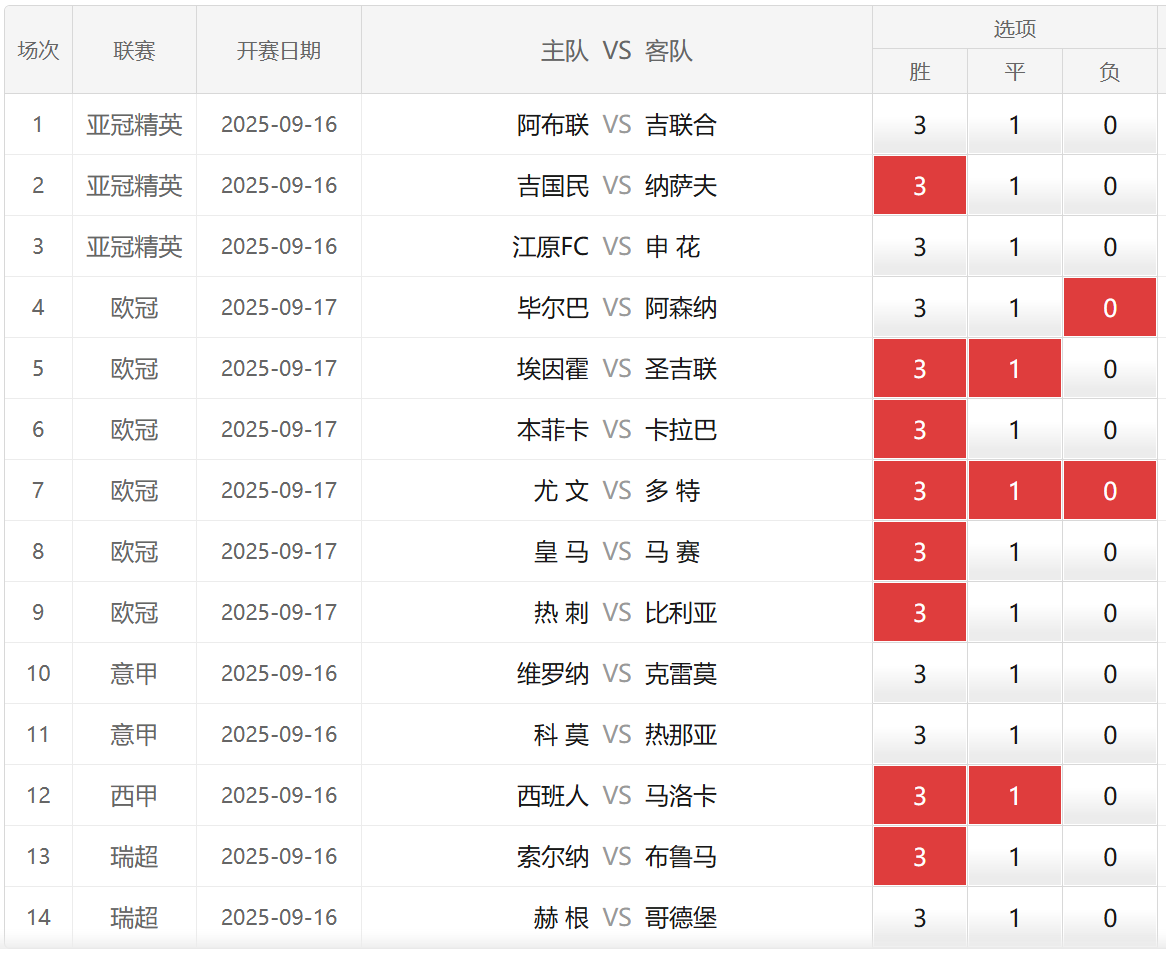Click the 主队 VS 客队 column header
The image size is (1166, 954).
pos(616,51)
